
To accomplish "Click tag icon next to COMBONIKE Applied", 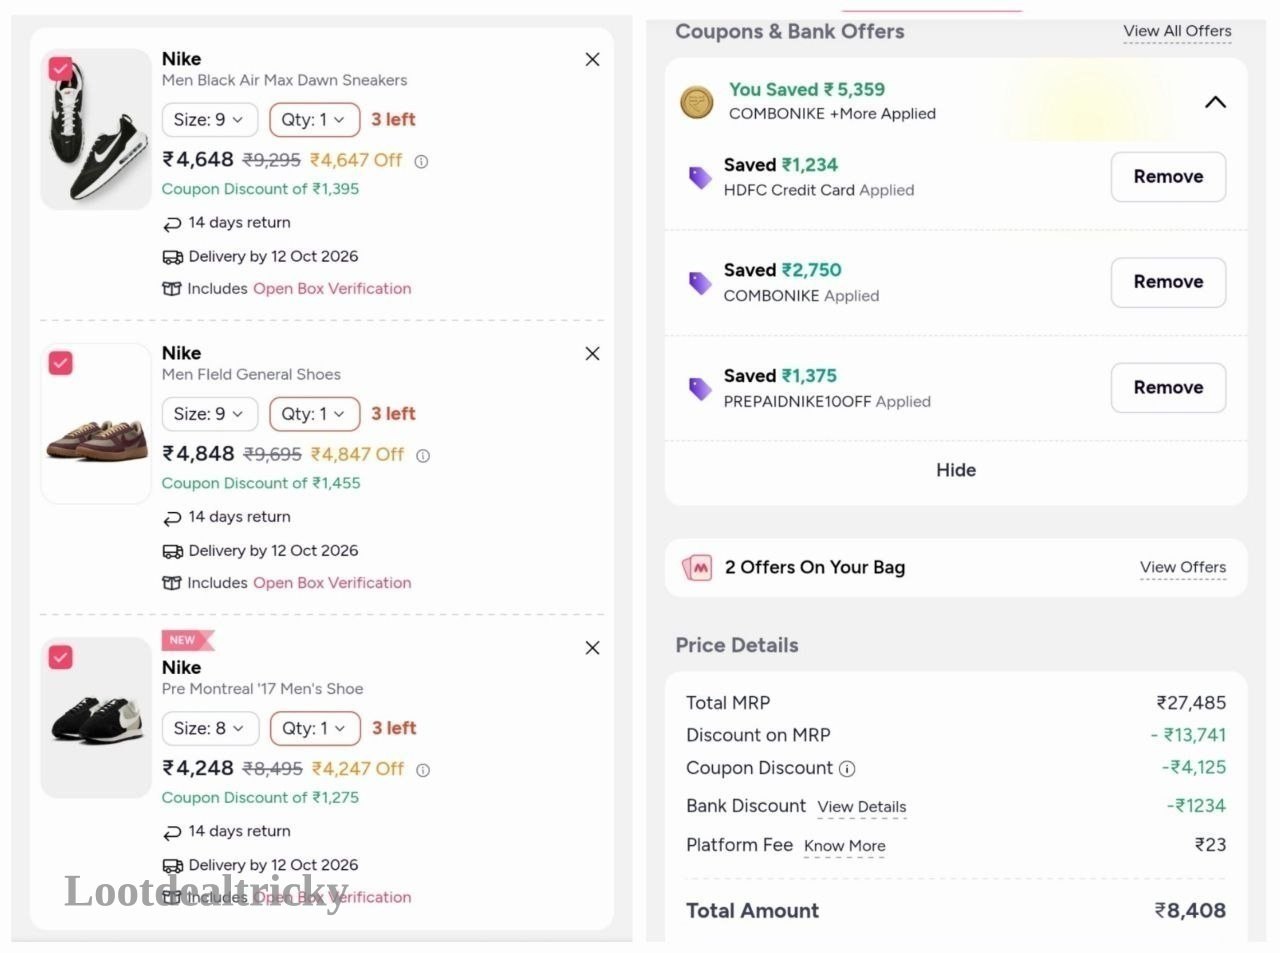I will coord(700,282).
